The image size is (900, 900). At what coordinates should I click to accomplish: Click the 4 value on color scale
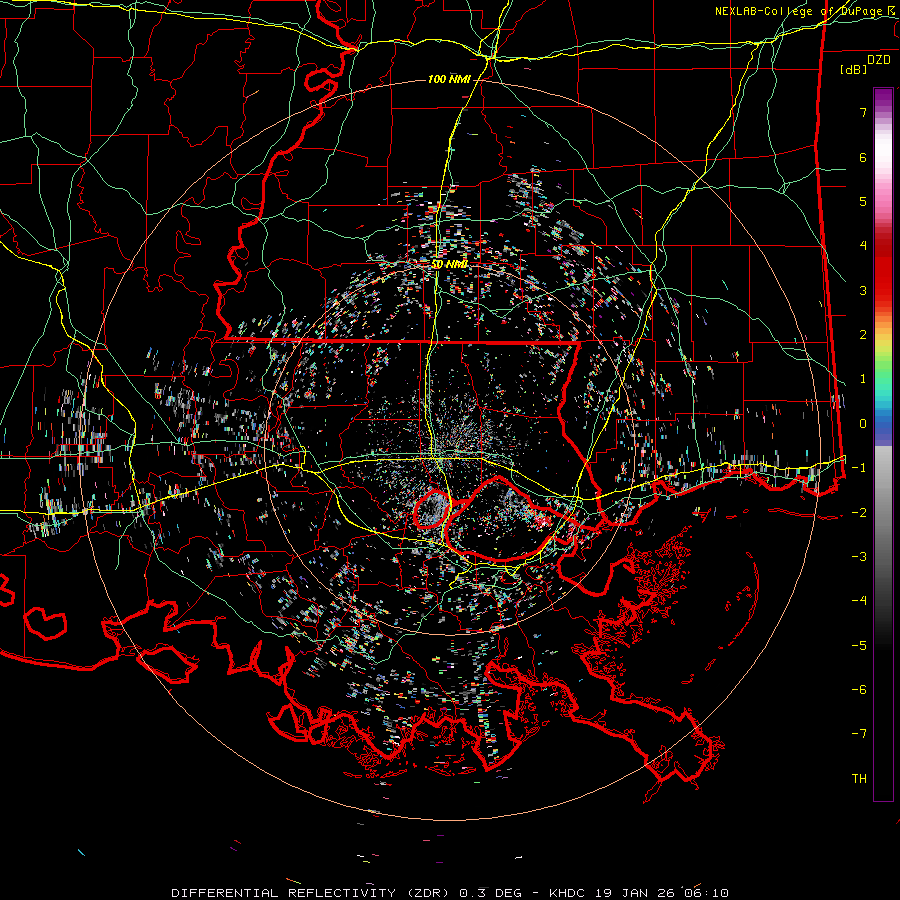click(863, 246)
